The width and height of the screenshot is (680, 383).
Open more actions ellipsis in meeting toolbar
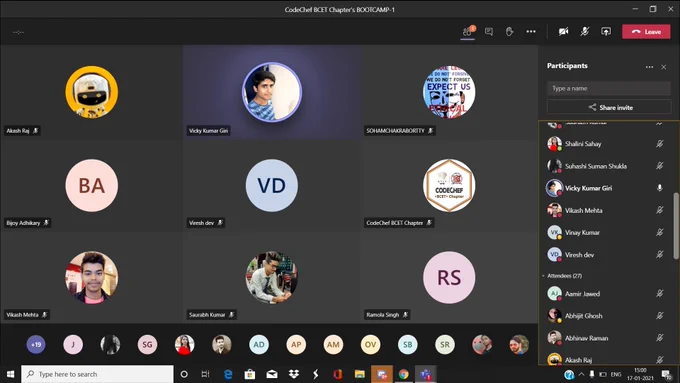coord(531,31)
